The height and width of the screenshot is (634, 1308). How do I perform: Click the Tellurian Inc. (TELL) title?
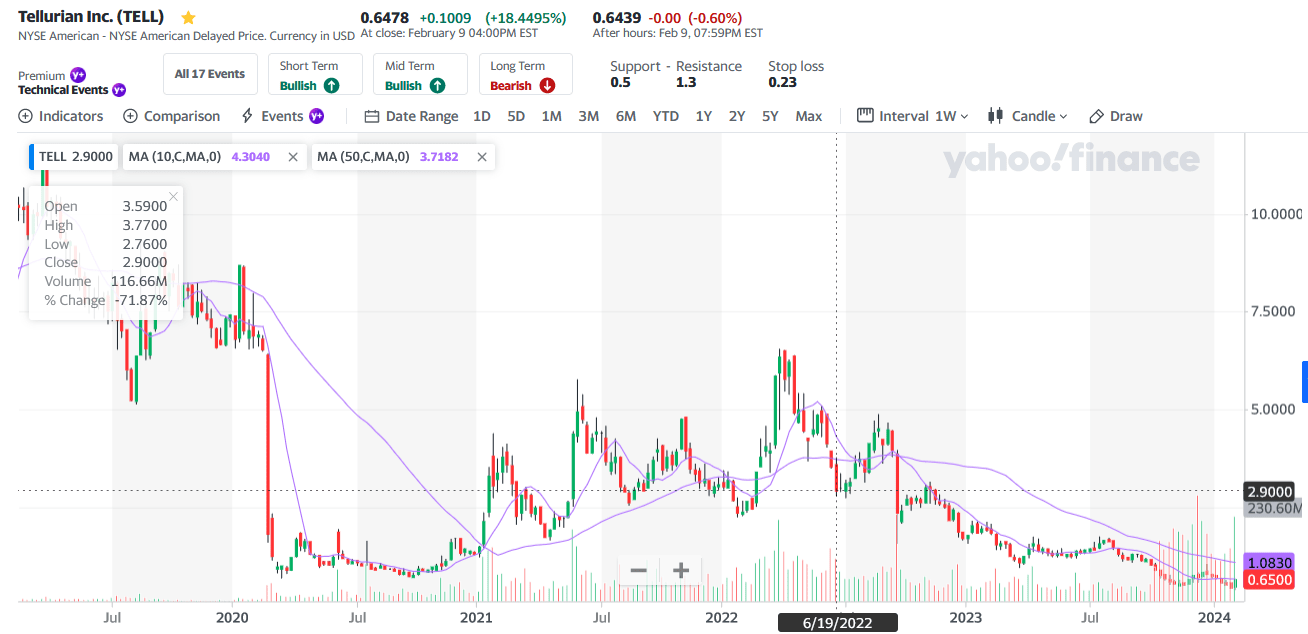[91, 17]
